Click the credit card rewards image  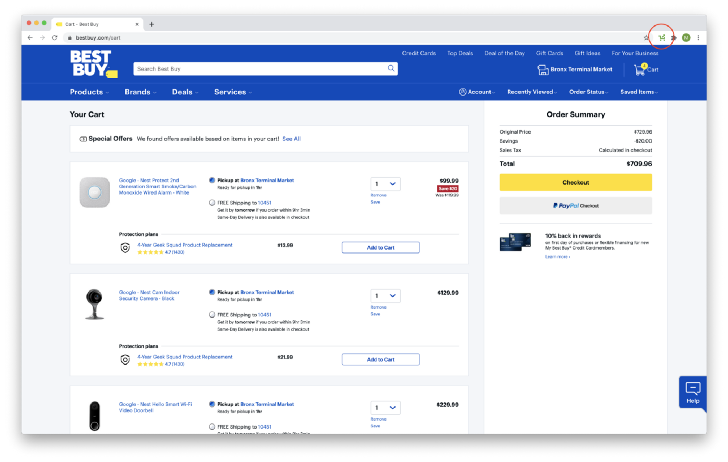[515, 242]
